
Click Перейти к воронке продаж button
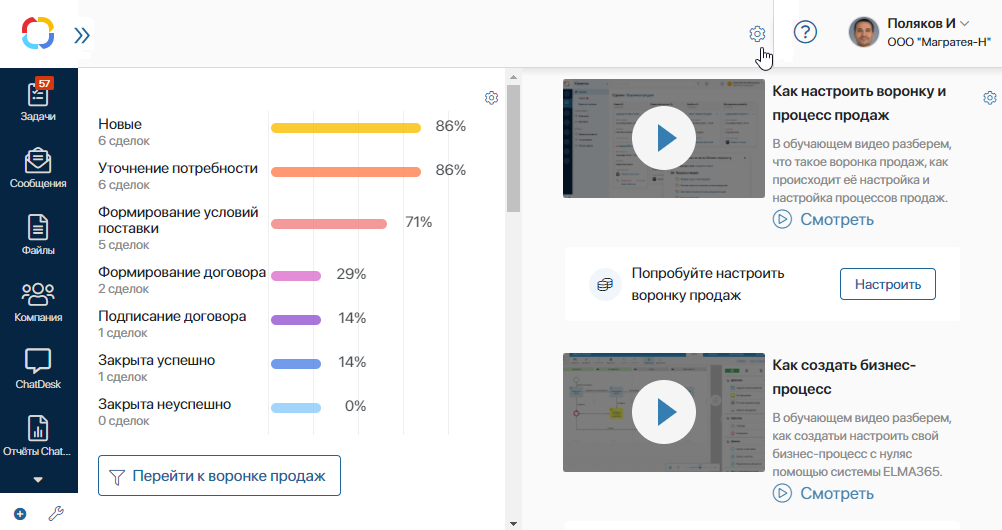click(x=219, y=476)
